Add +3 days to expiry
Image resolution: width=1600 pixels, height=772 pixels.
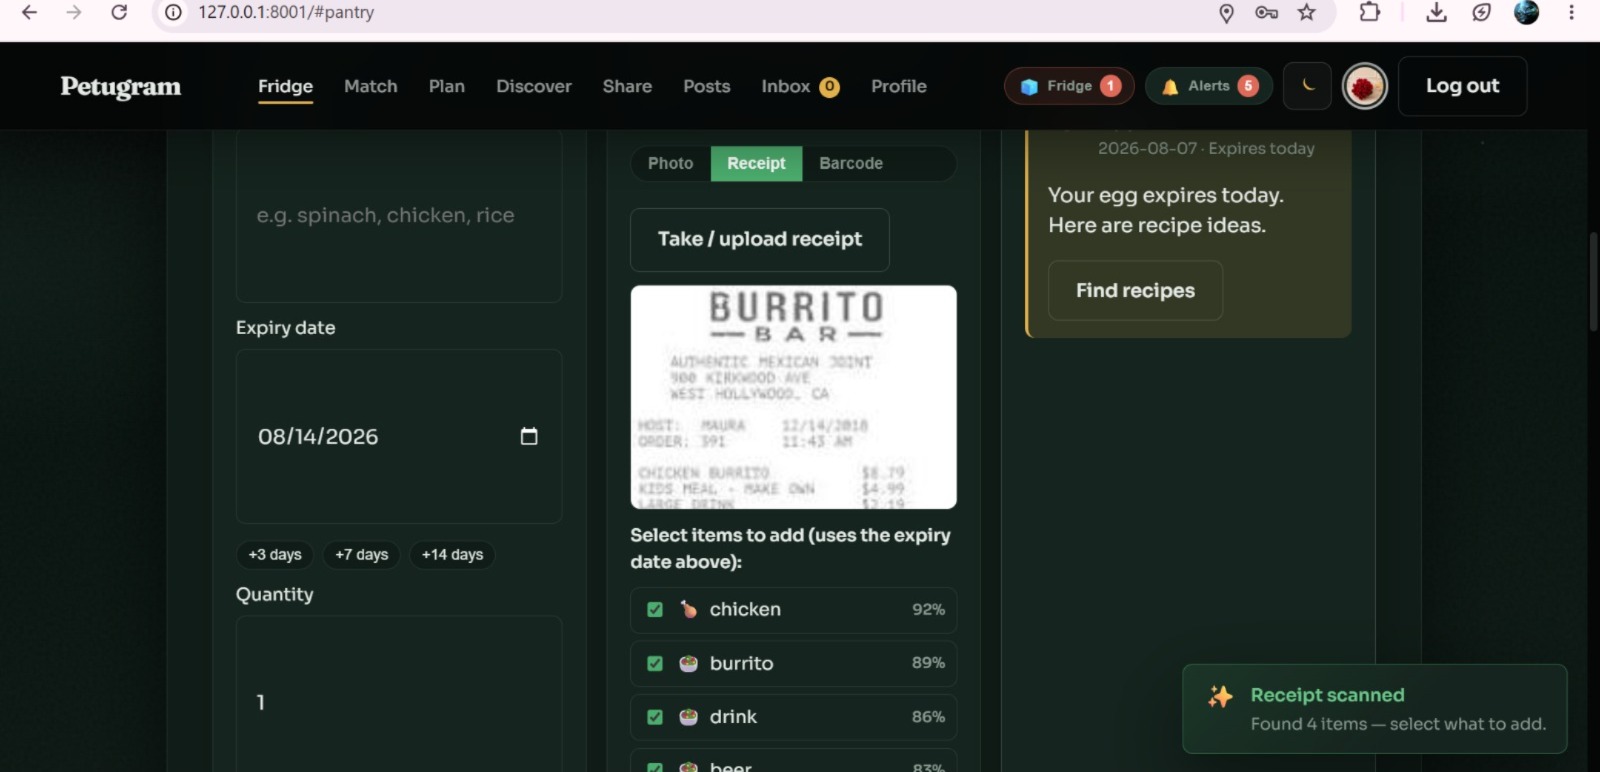(275, 555)
